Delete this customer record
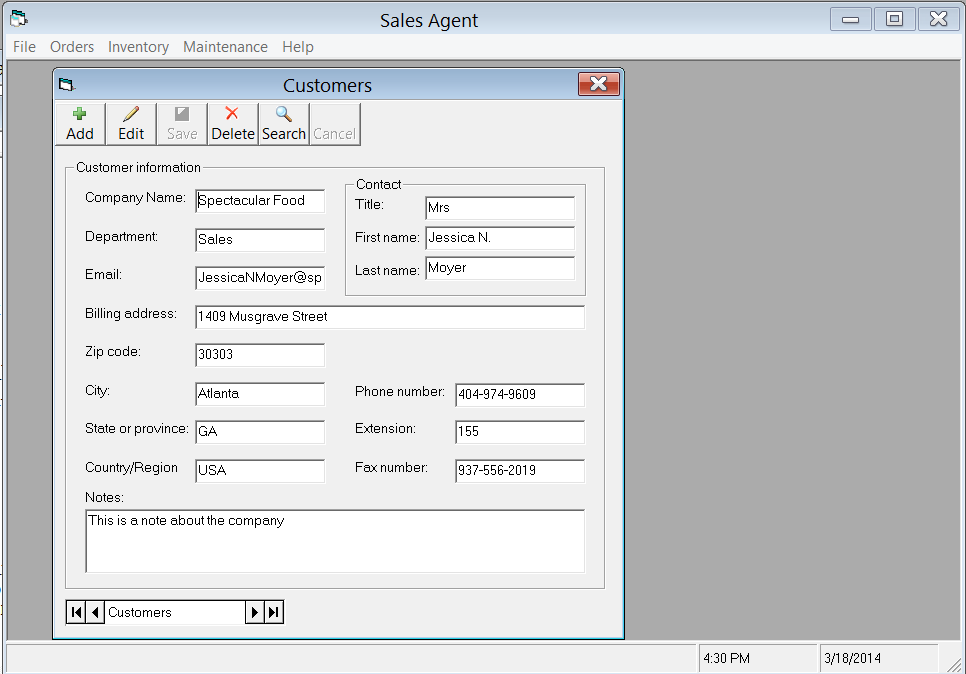966x674 pixels. 232,122
